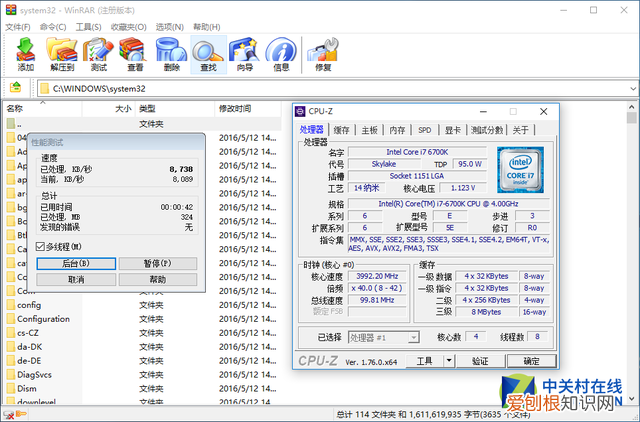Click the config folder icon
640x422 pixels.
coord(11,305)
